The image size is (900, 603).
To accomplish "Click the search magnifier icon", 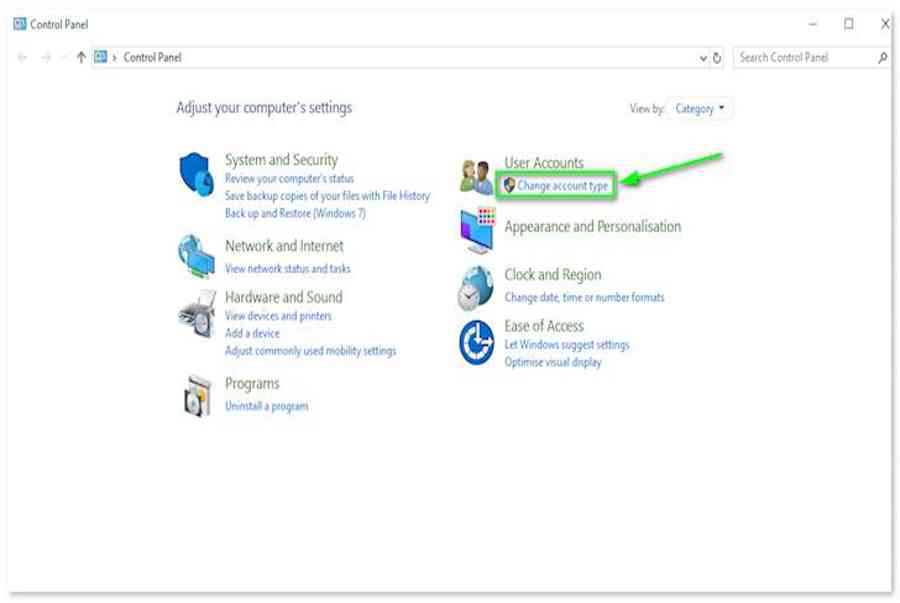I will [x=882, y=57].
